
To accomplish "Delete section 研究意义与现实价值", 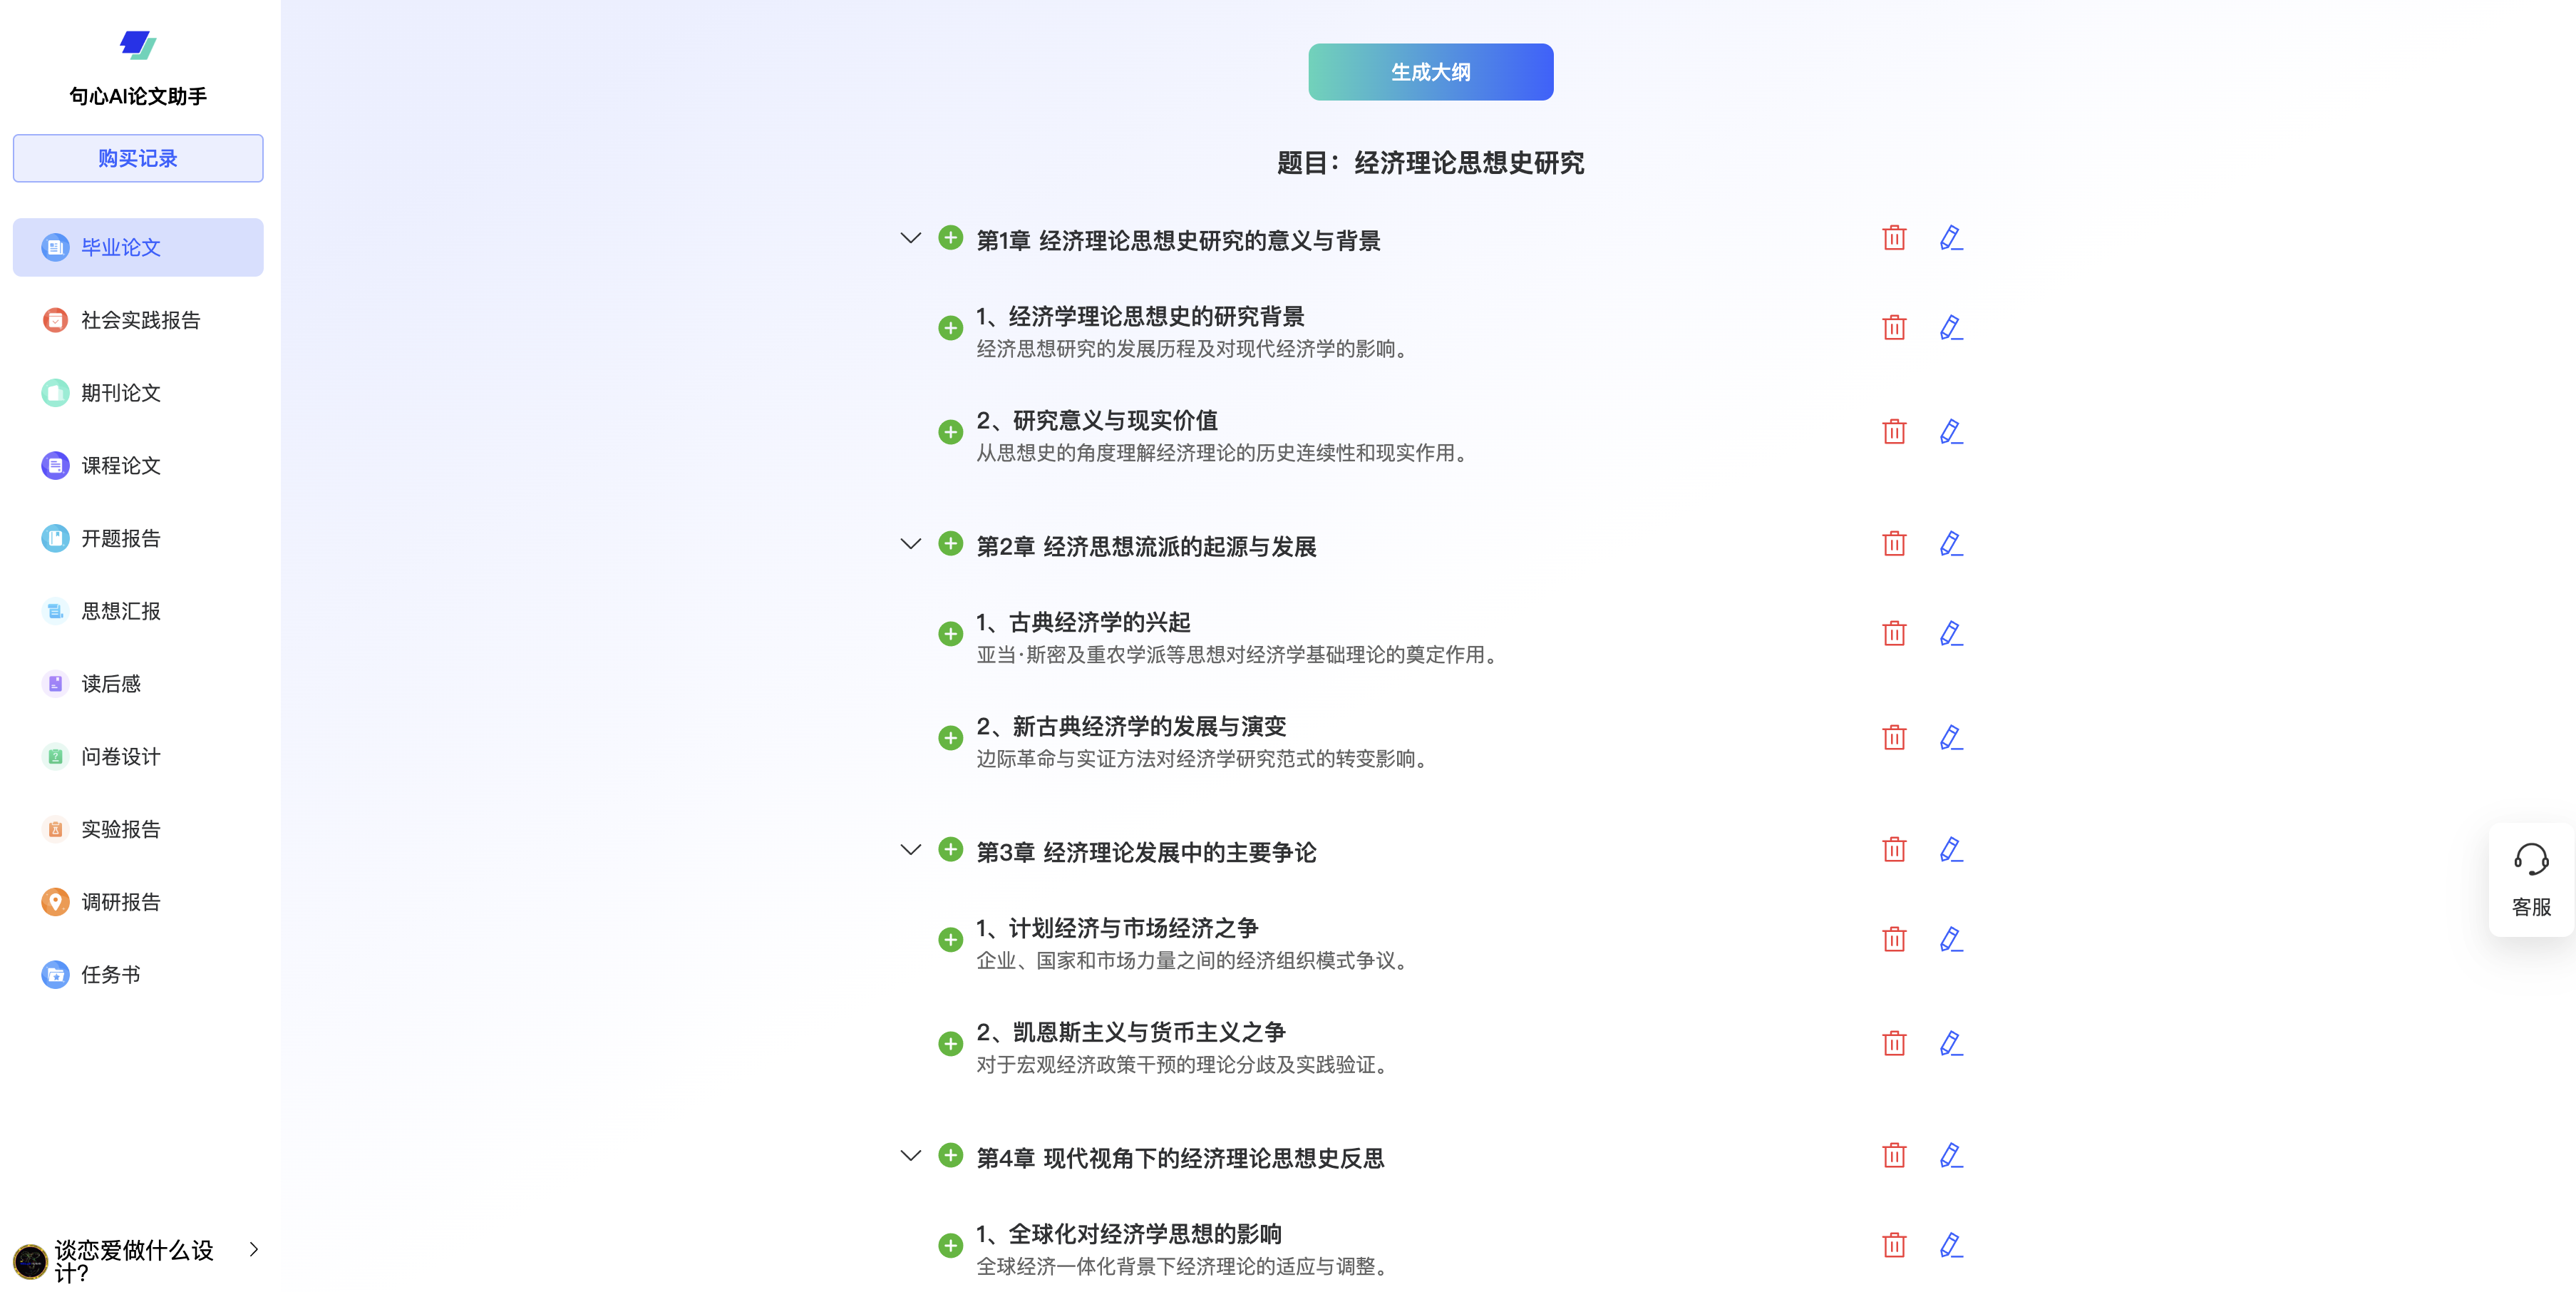I will [1894, 432].
